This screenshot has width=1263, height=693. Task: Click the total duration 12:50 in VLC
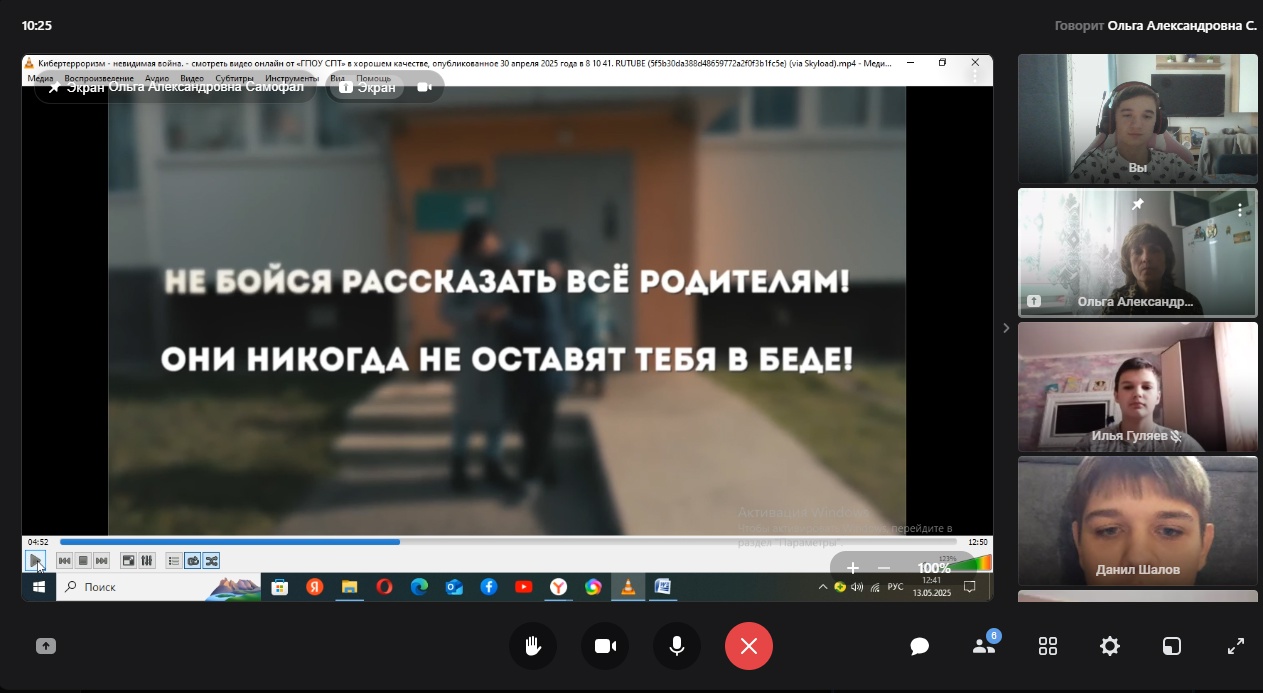point(977,542)
